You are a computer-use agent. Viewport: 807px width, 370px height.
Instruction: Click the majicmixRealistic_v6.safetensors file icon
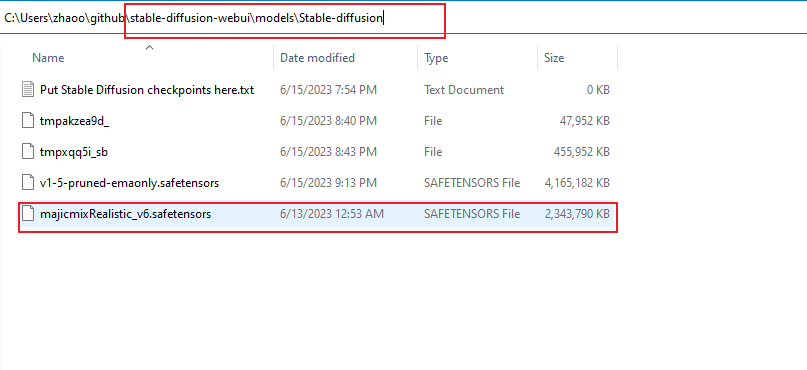[x=28, y=214]
